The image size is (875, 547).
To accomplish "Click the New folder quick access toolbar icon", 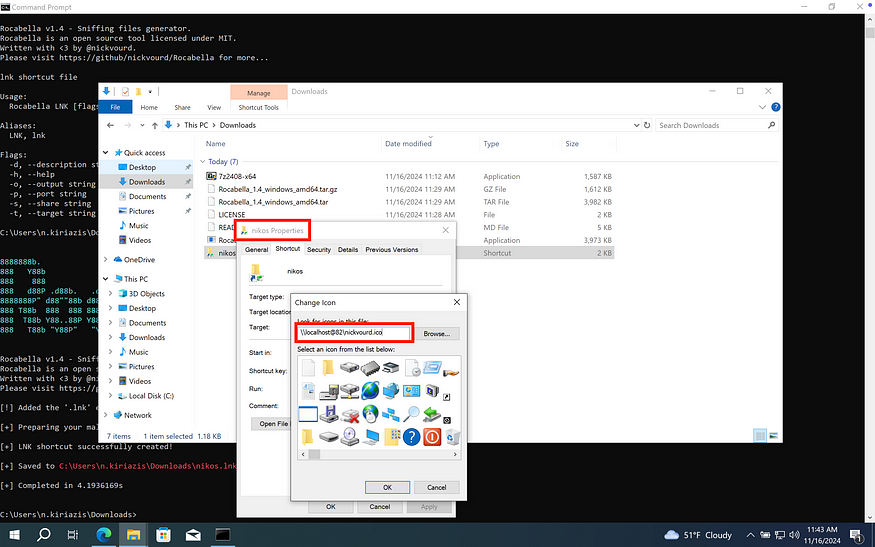I will 138,91.
